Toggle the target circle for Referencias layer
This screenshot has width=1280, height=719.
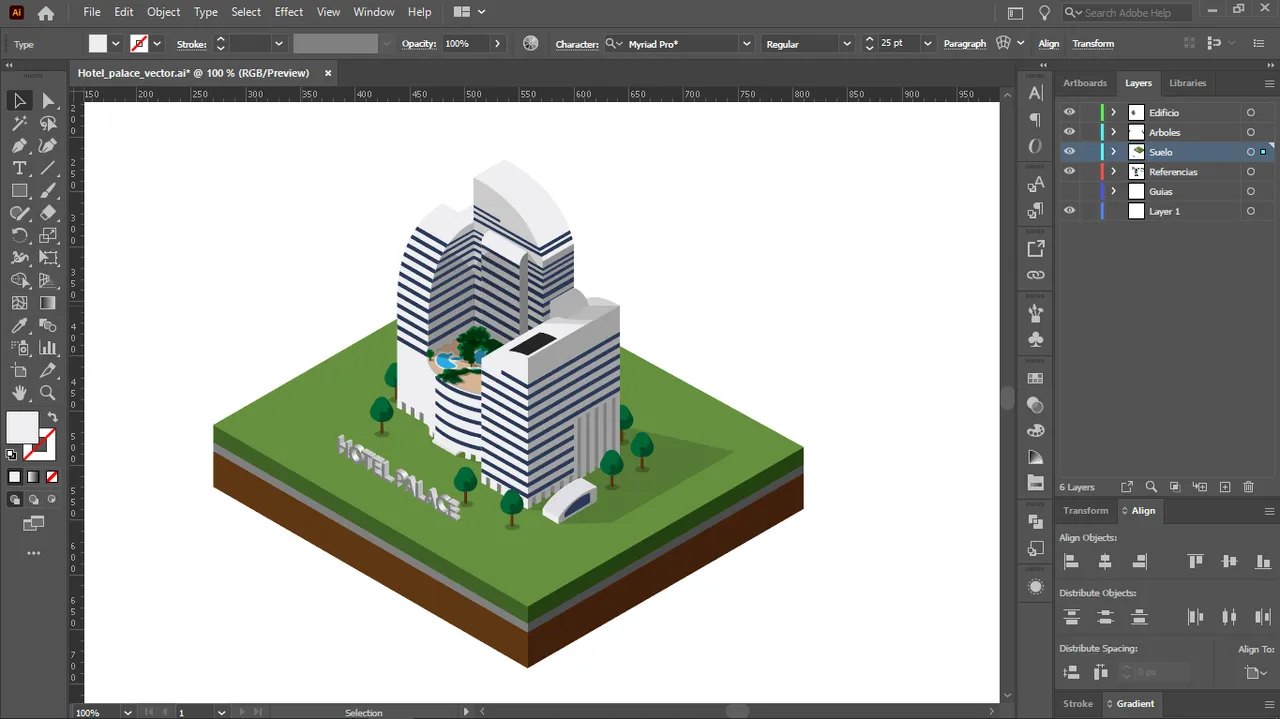pos(1250,172)
